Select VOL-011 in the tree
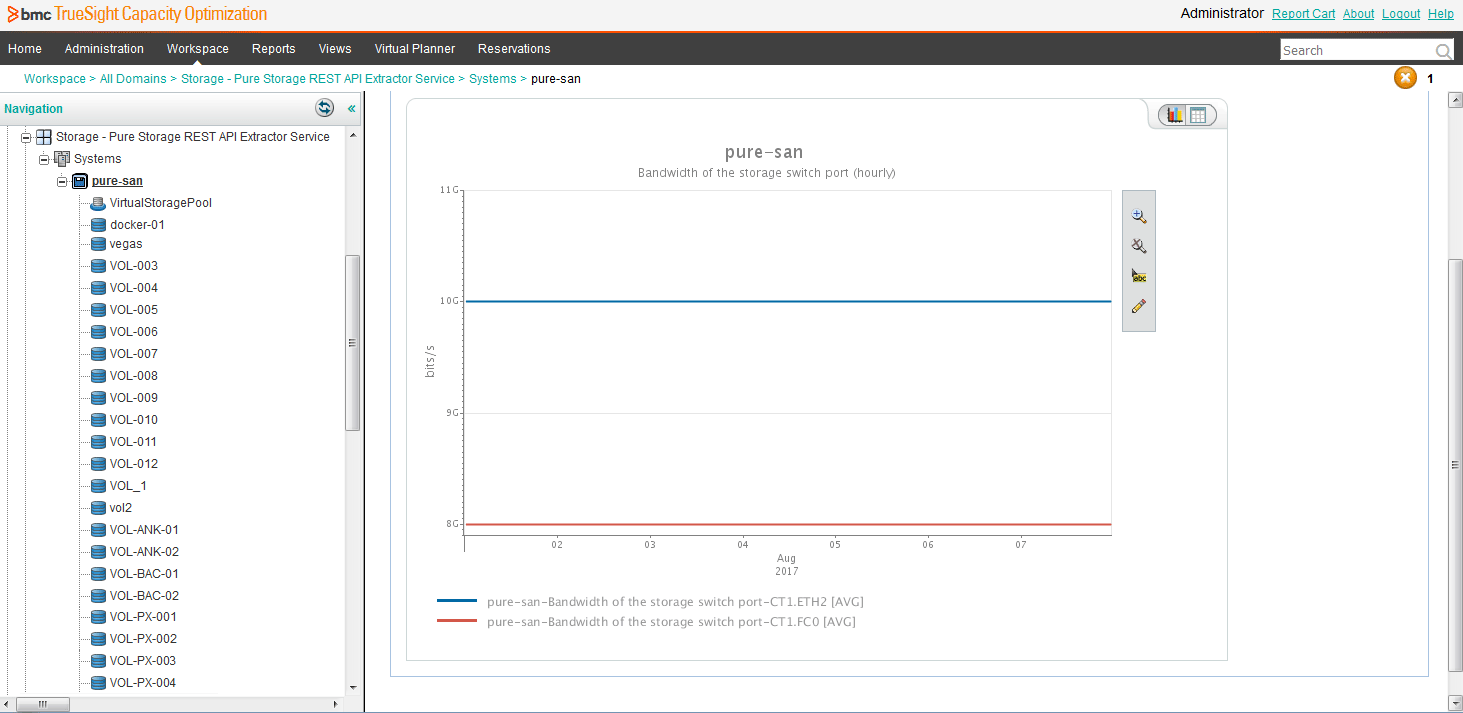Image resolution: width=1463 pixels, height=713 pixels. pyautogui.click(x=134, y=442)
